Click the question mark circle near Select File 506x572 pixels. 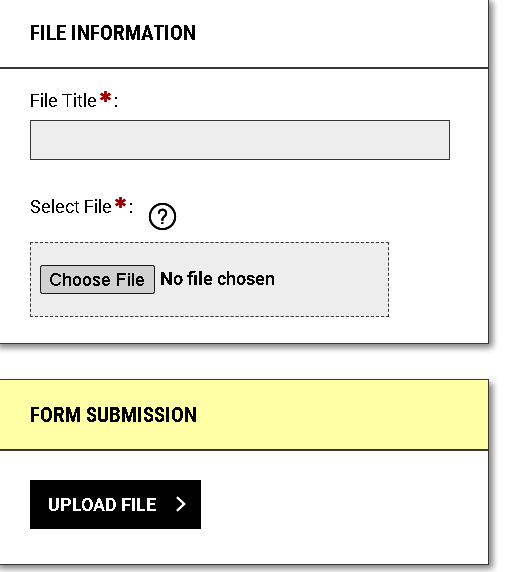click(x=162, y=216)
